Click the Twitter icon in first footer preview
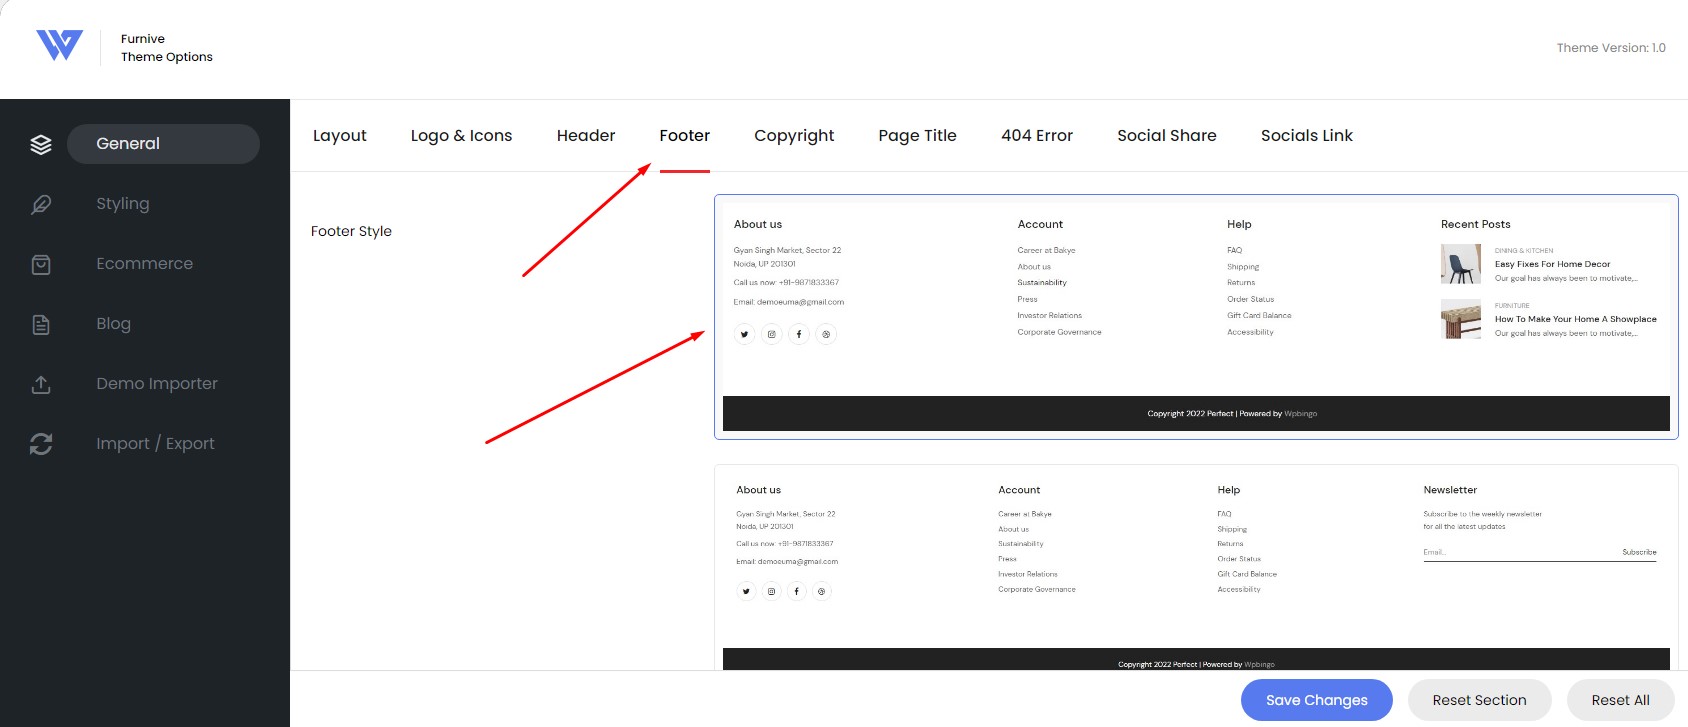This screenshot has height=727, width=1688. 744,334
